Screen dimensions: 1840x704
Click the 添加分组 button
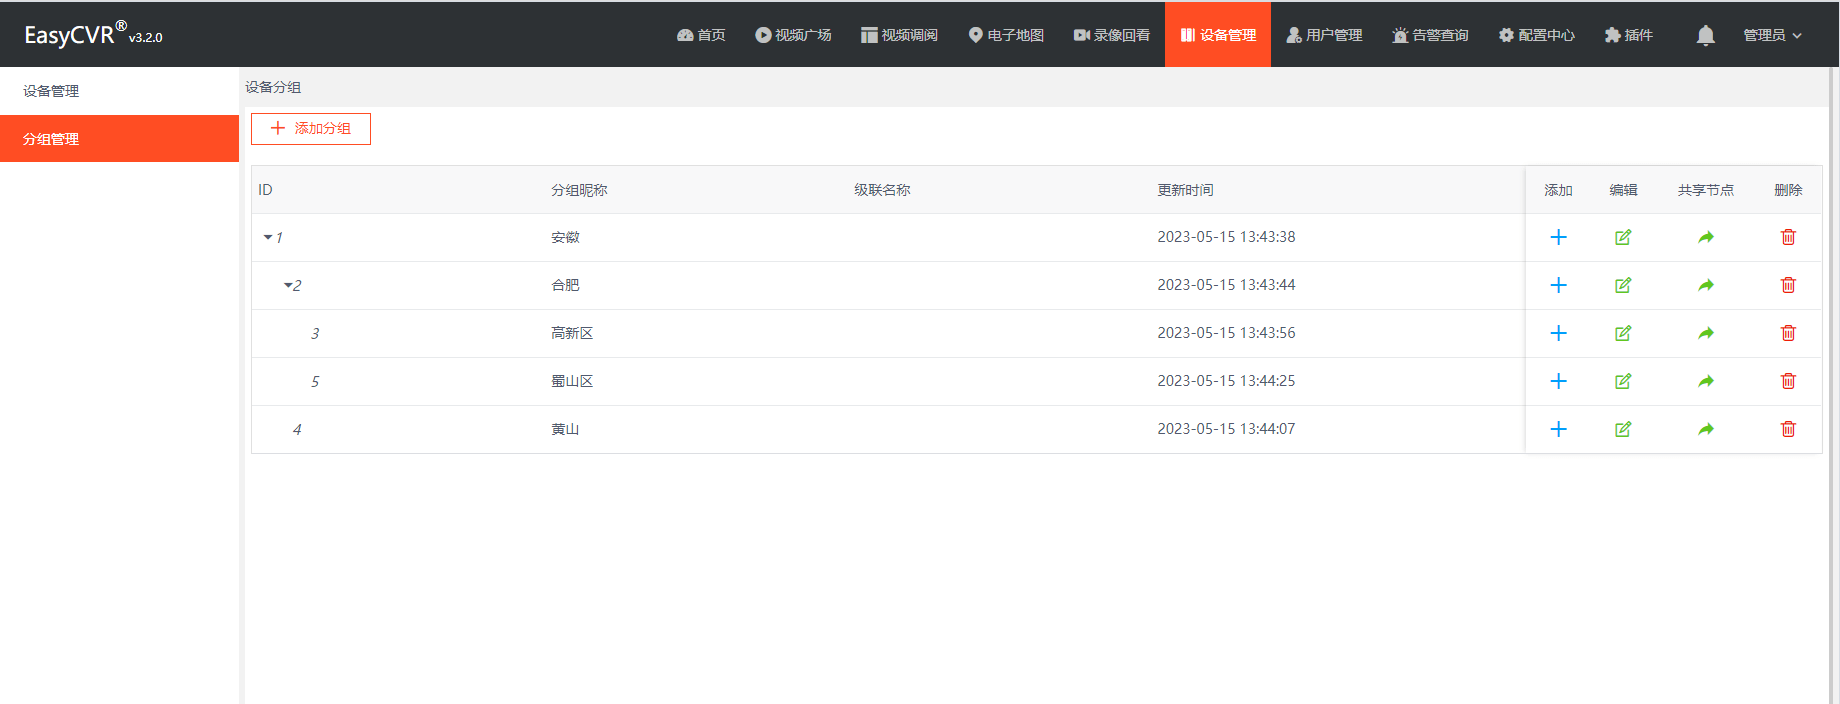click(311, 129)
